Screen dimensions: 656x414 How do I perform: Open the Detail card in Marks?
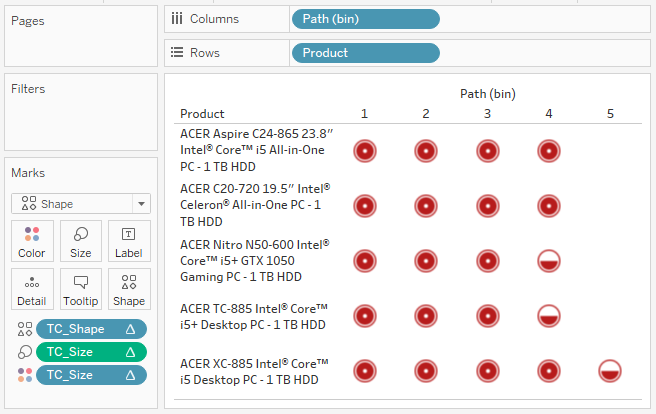32,289
